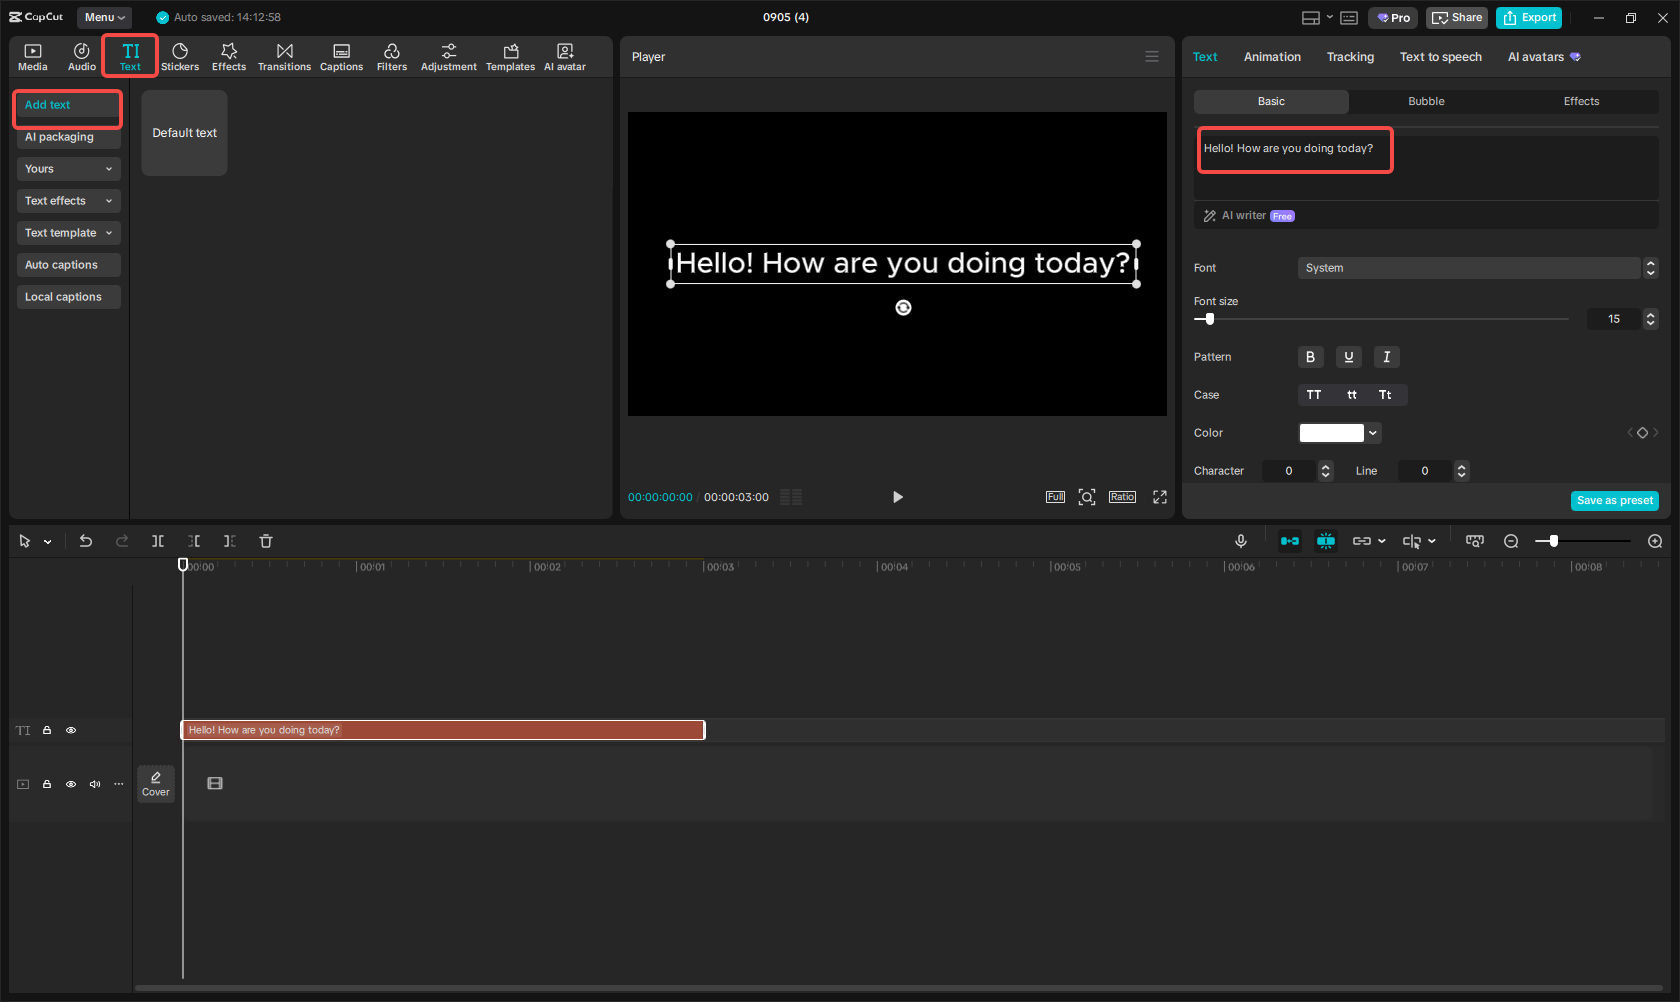The height and width of the screenshot is (1002, 1680).
Task: Open the Auto captions tool
Action: click(x=68, y=264)
